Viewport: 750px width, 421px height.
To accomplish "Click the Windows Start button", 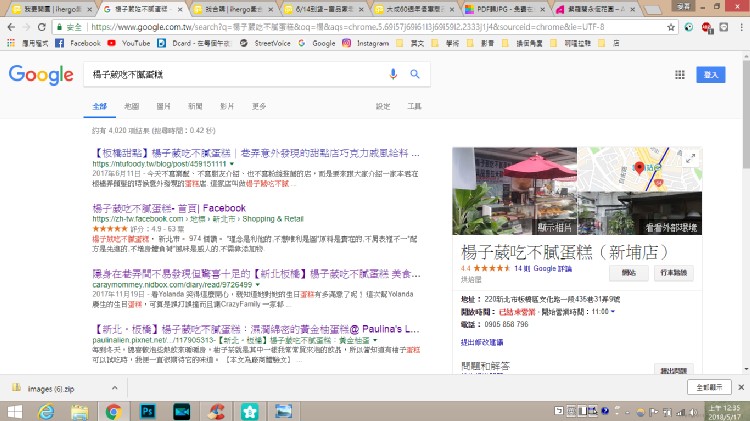I will coord(14,411).
